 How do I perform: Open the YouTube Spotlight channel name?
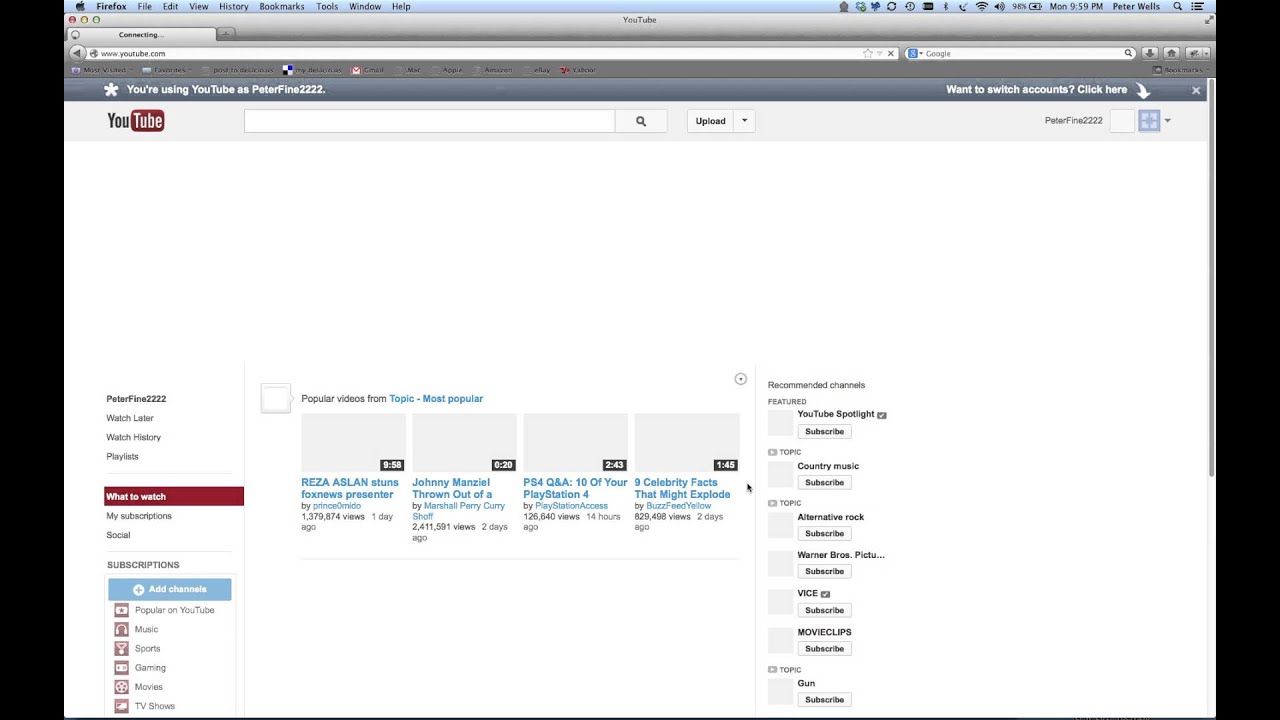click(x=836, y=414)
